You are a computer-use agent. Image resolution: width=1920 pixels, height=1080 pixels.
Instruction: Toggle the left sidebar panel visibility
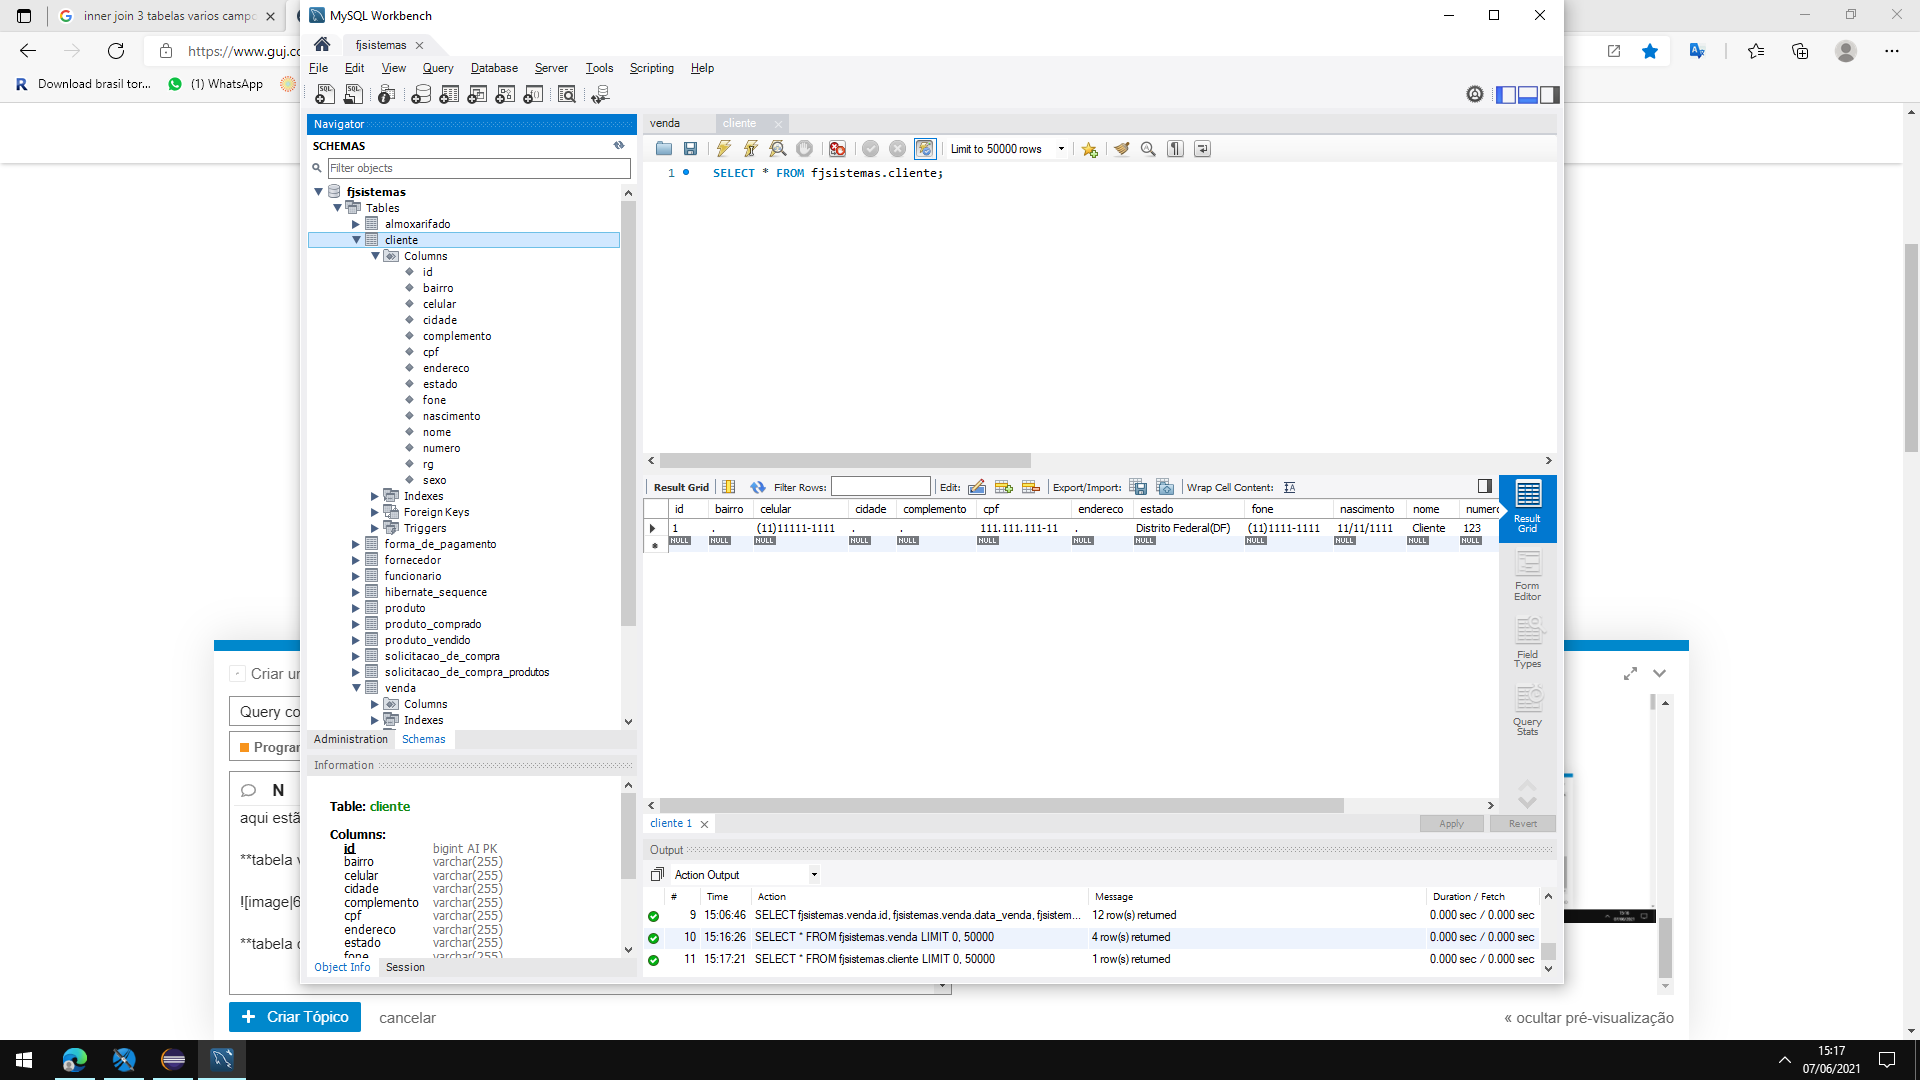(x=1505, y=94)
